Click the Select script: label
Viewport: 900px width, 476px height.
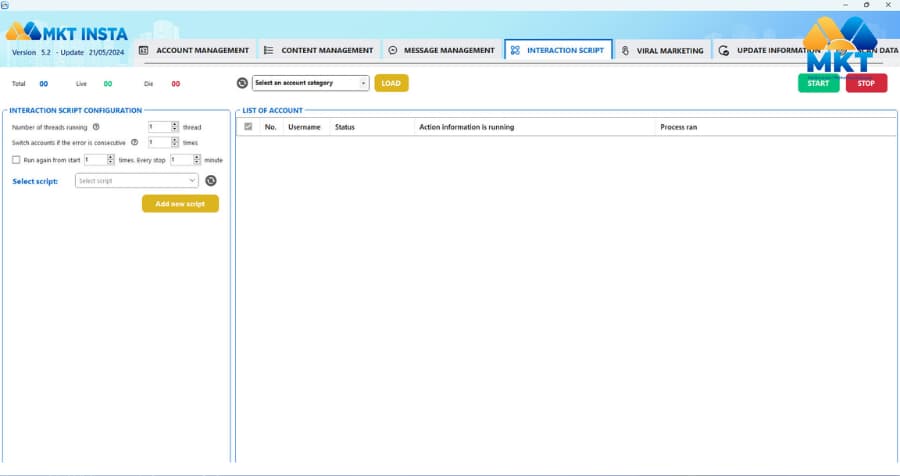point(35,181)
